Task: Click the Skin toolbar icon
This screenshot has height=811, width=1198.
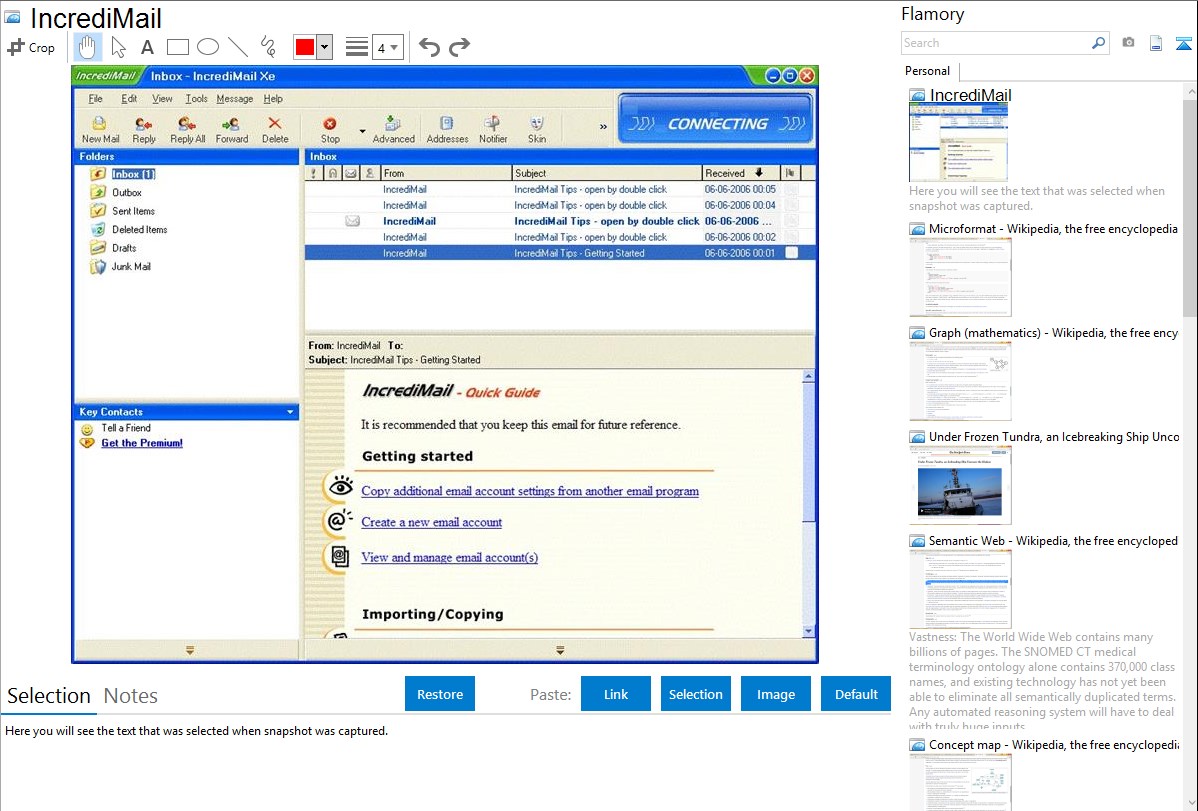Action: [x=537, y=130]
